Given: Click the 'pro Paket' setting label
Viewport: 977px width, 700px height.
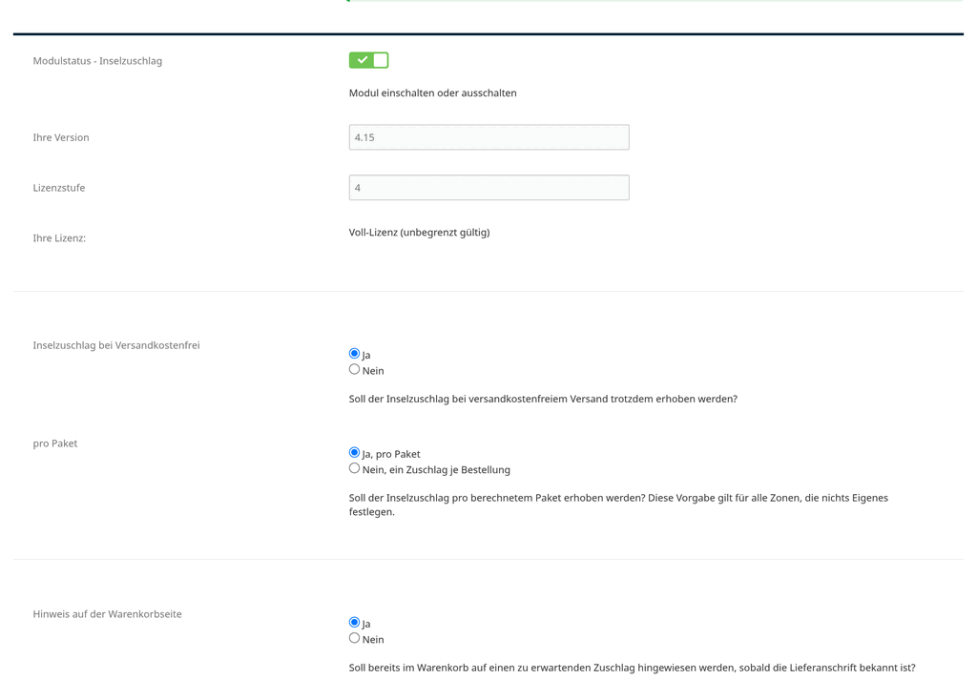Looking at the screenshot, I should pyautogui.click(x=55, y=444).
